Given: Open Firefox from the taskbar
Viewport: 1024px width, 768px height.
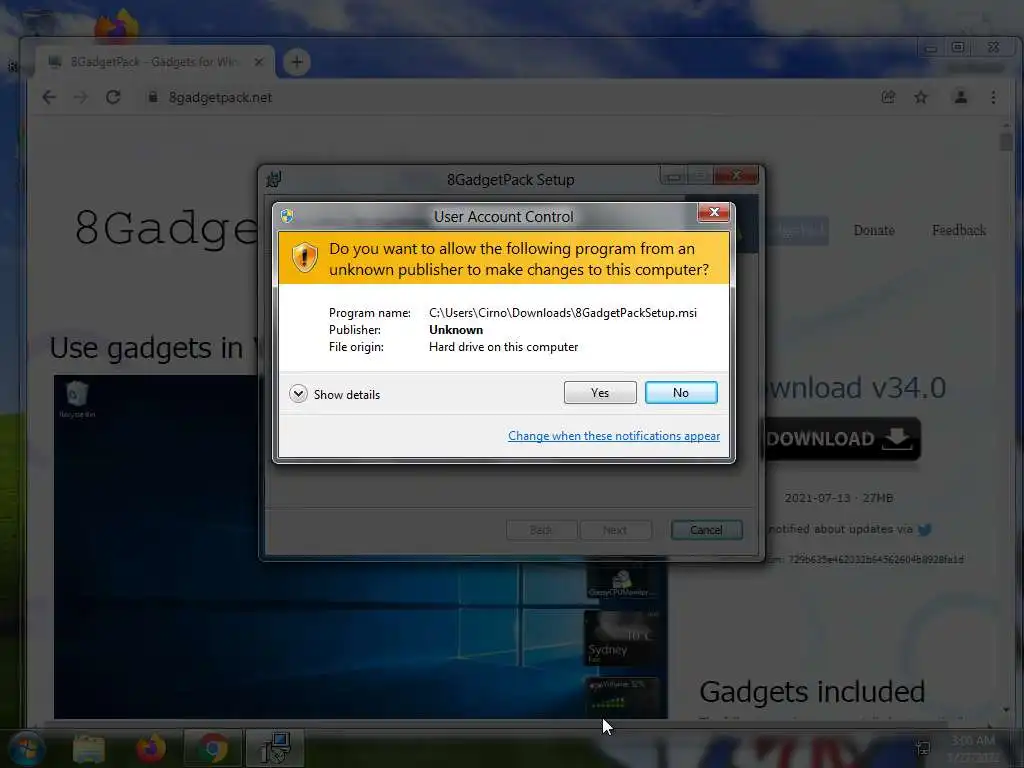Looking at the screenshot, I should (151, 748).
